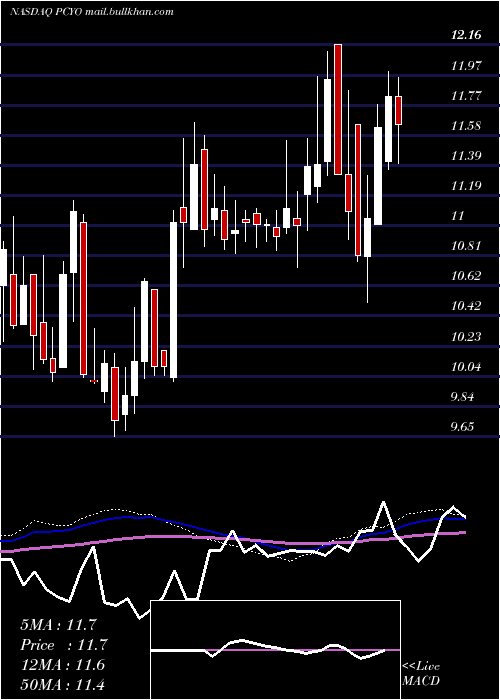Click the 50MA : 11.4 readout
The height and width of the screenshot is (700, 500).
tap(62, 684)
